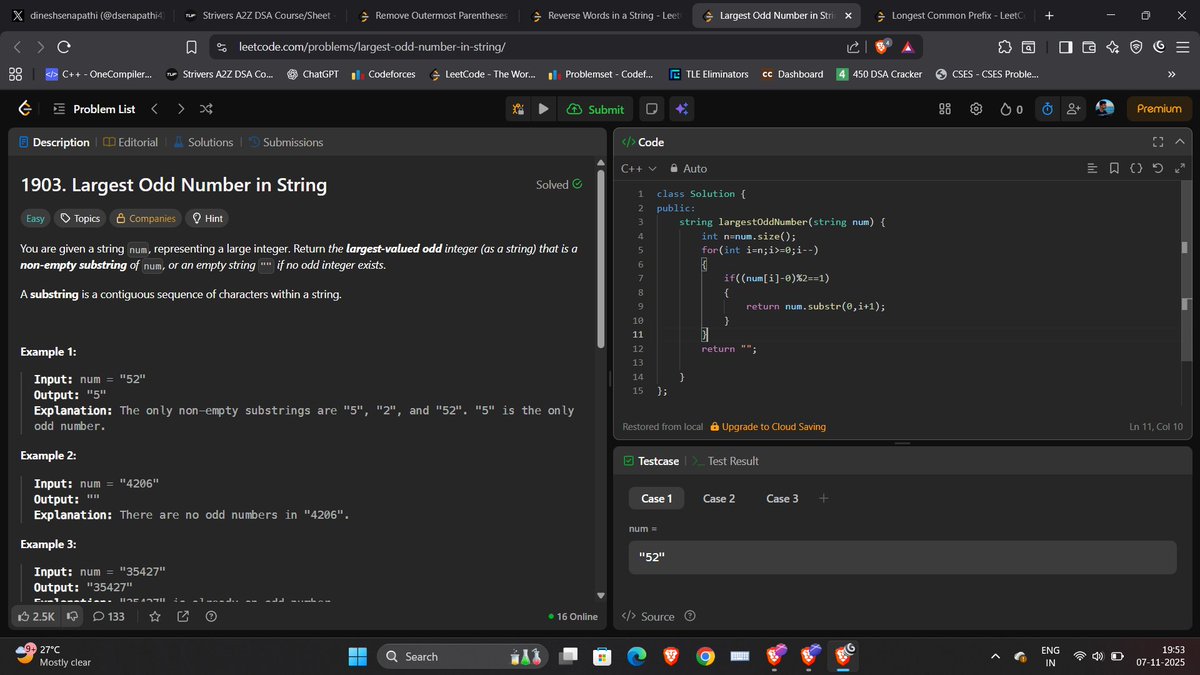This screenshot has height=675, width=1200.
Task: Star the problem as favorite
Action: tap(155, 617)
